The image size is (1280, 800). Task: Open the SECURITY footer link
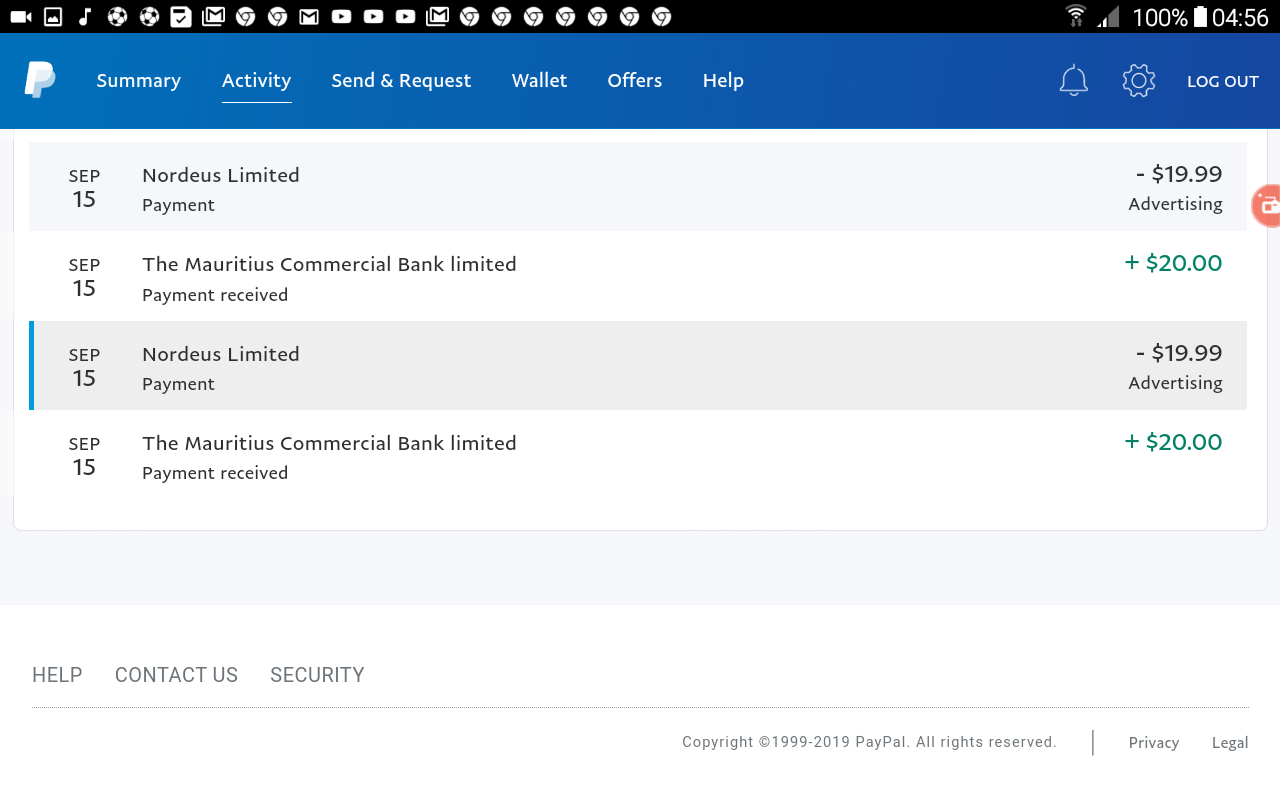(x=317, y=675)
